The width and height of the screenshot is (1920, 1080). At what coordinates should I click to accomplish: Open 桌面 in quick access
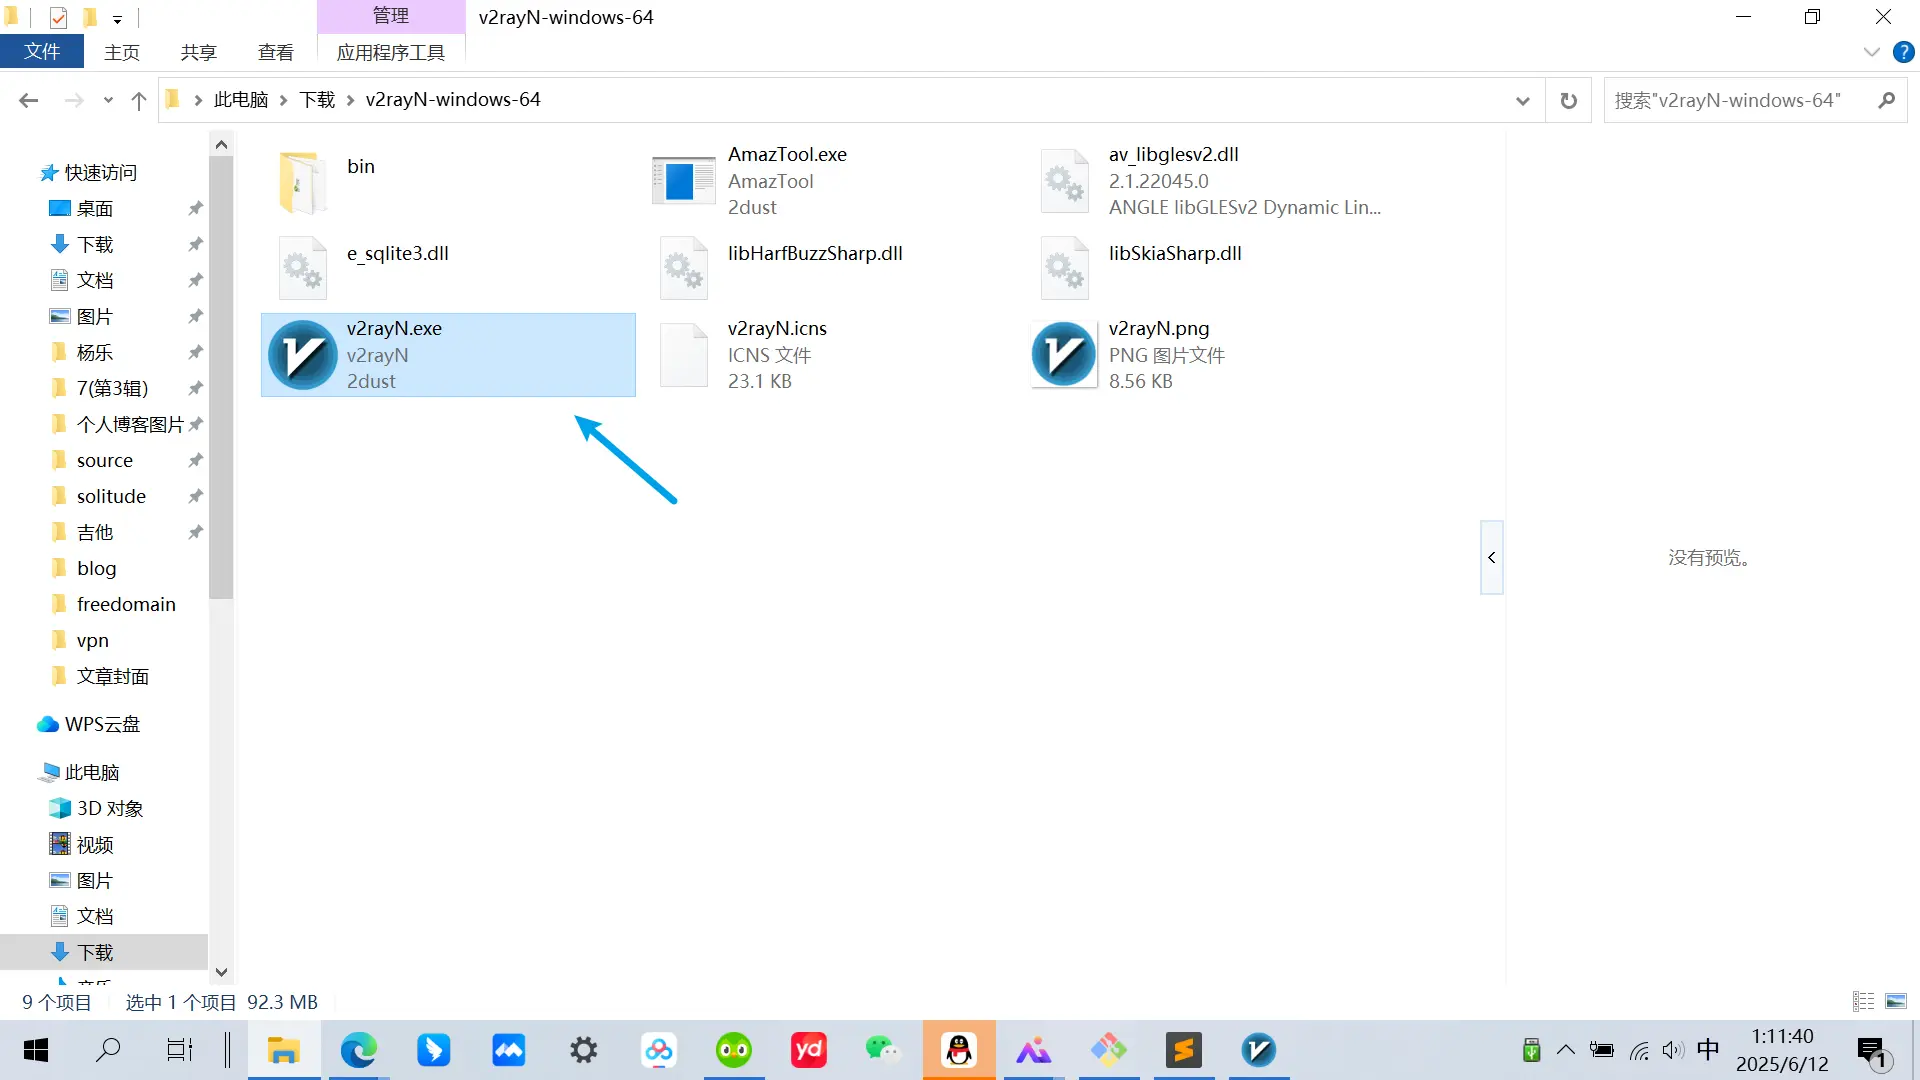tap(95, 208)
